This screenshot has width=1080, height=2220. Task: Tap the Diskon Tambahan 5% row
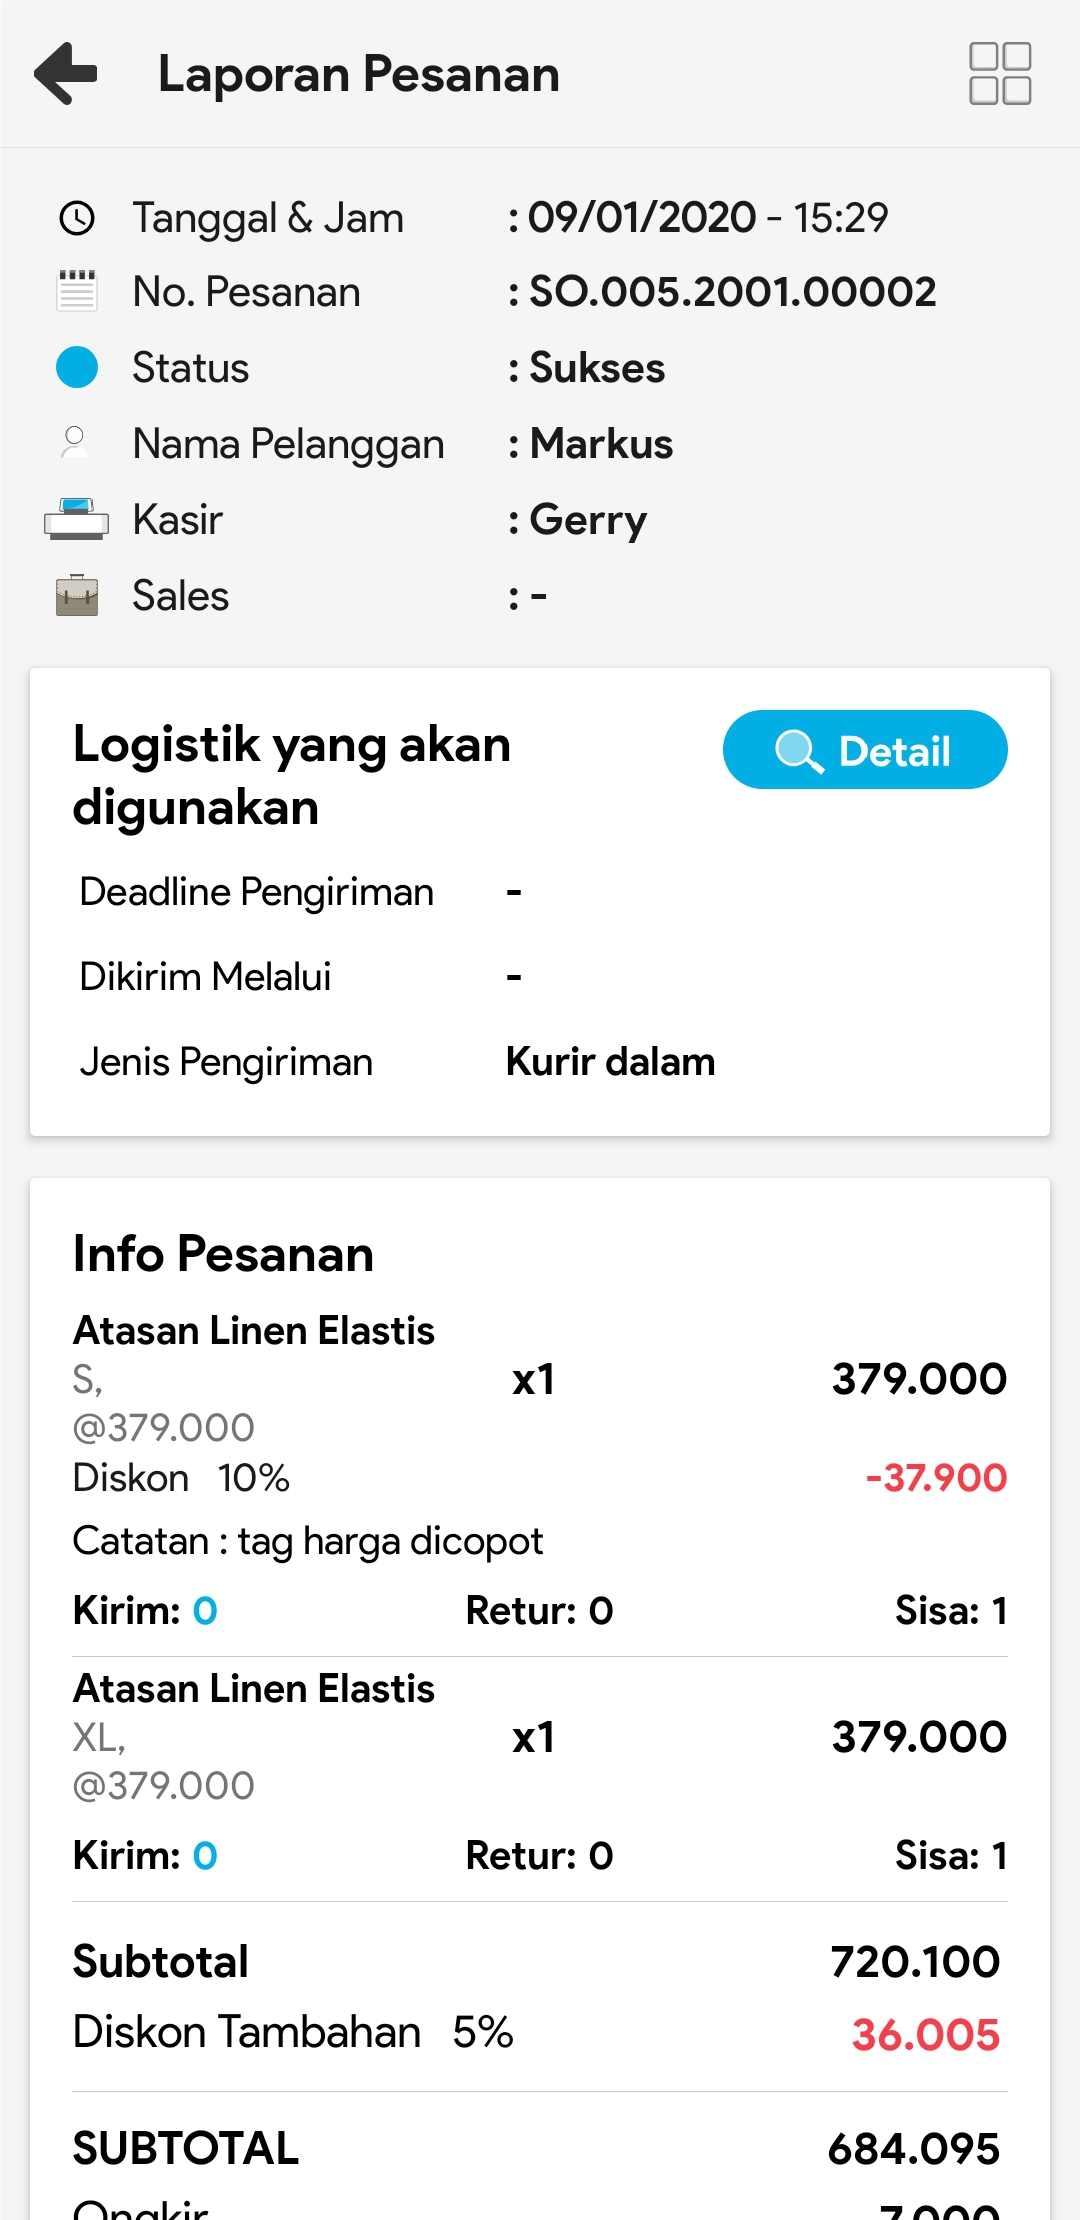(292, 2033)
